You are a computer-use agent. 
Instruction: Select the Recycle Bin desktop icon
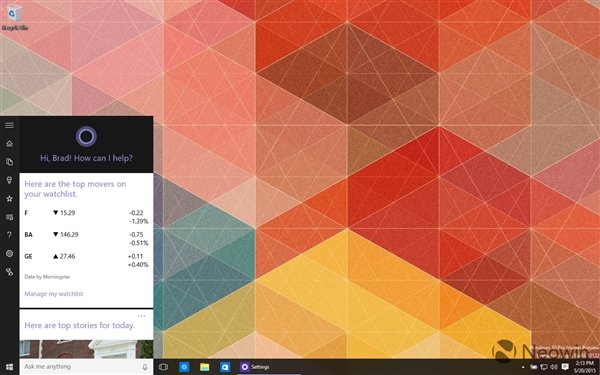coord(15,17)
